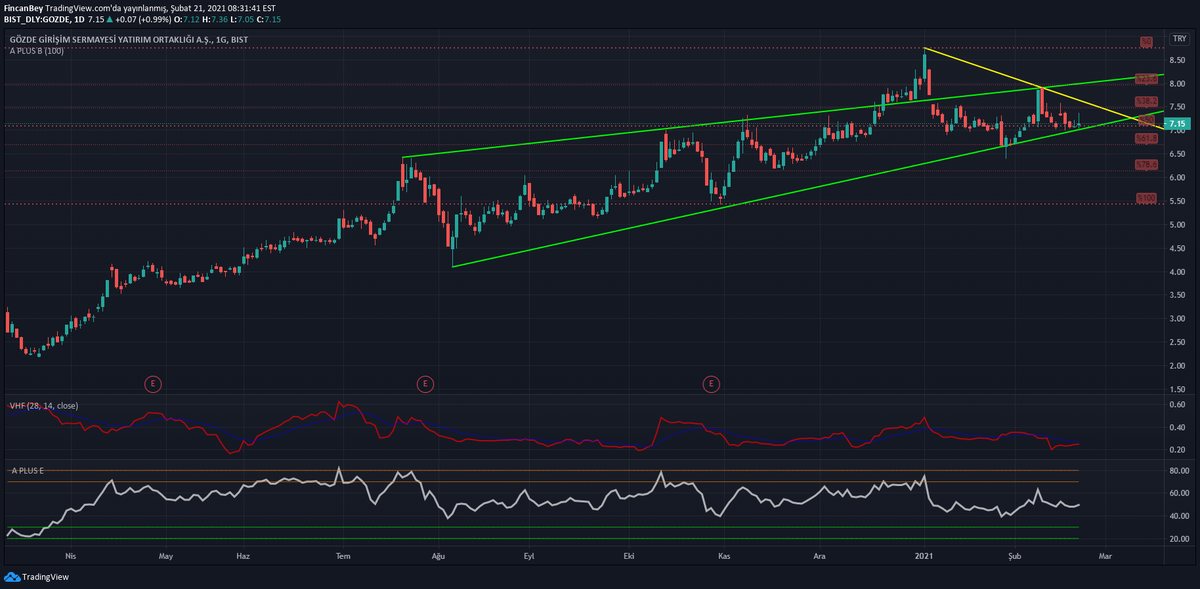Click the earnings E marker near Kas
Viewport: 1200px width, 589px height.
(x=711, y=382)
